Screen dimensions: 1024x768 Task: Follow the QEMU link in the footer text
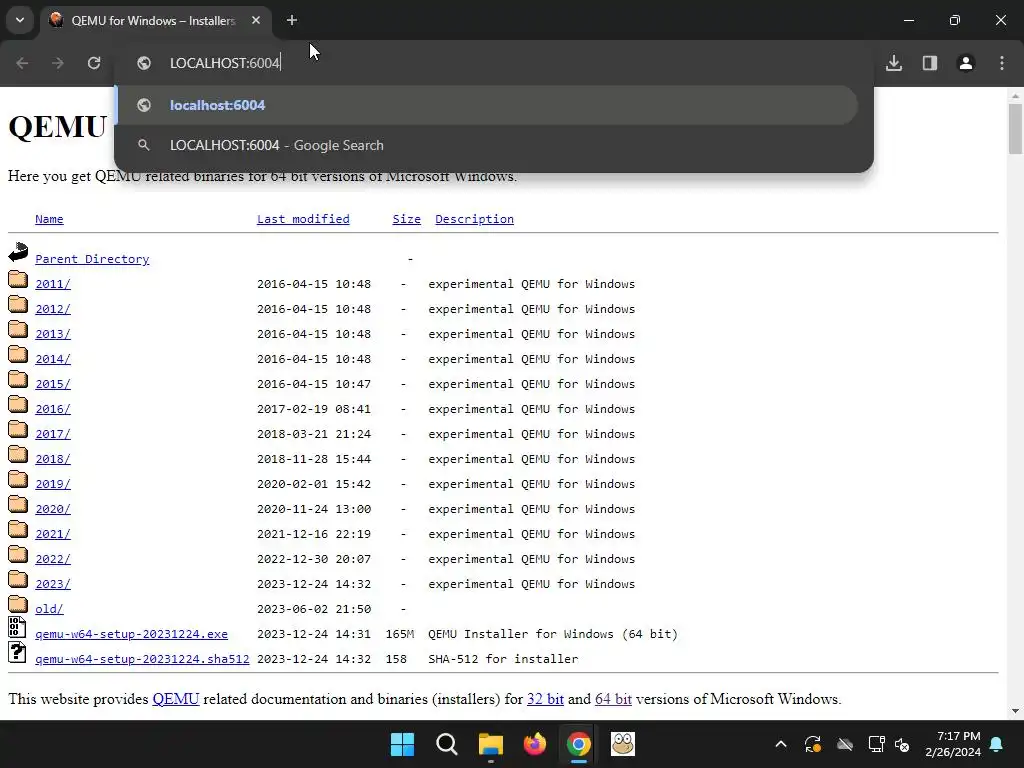click(x=176, y=699)
